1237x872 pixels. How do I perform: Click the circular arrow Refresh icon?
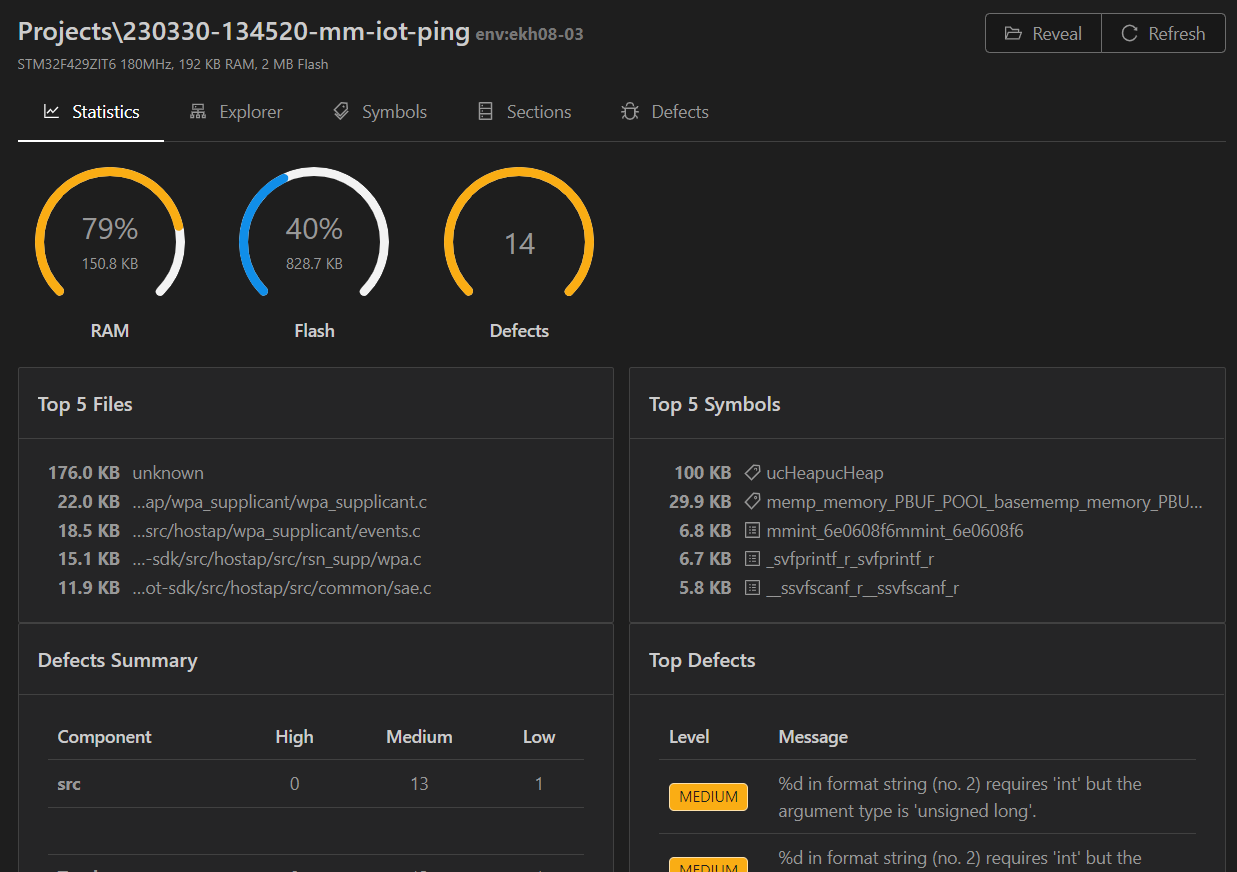(1129, 34)
